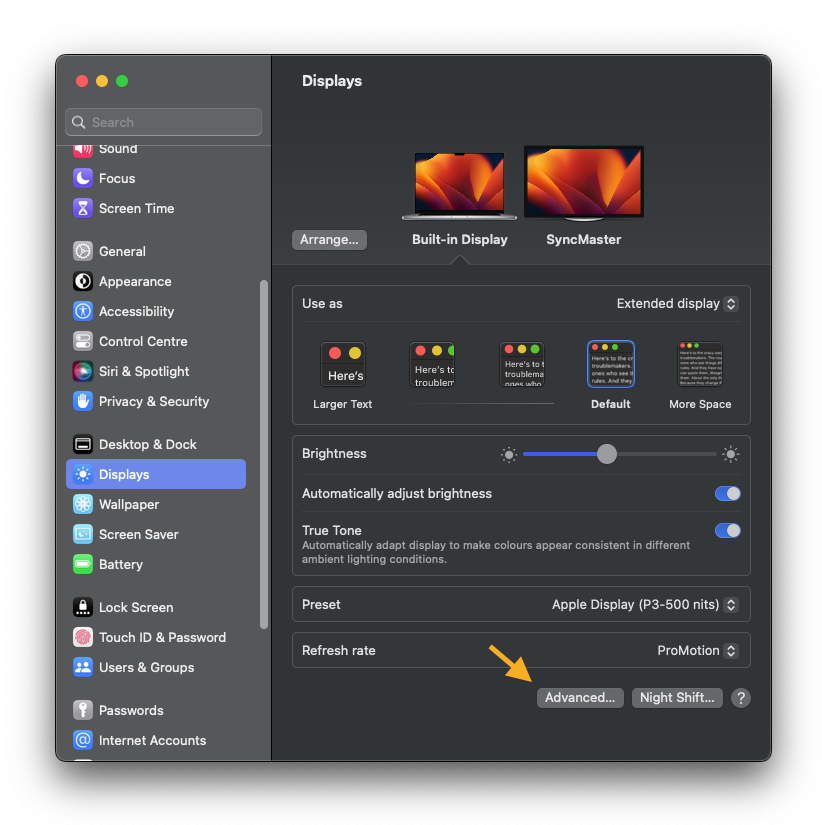Open the Preset Apple Display dropdown
The image size is (822, 825).
pyautogui.click(x=645, y=605)
